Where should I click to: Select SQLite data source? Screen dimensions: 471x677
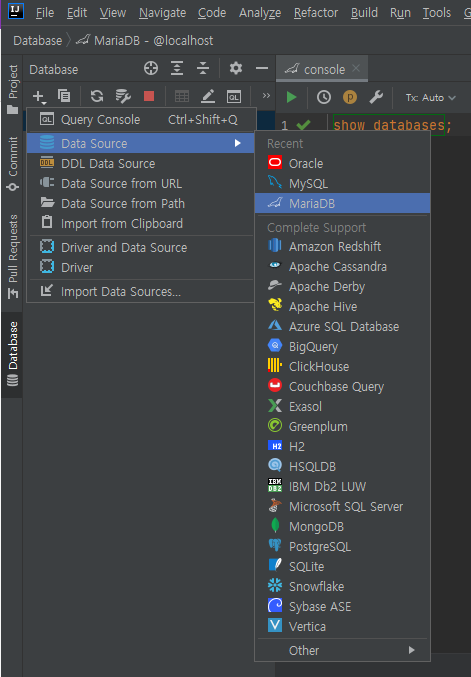[x=342, y=566]
